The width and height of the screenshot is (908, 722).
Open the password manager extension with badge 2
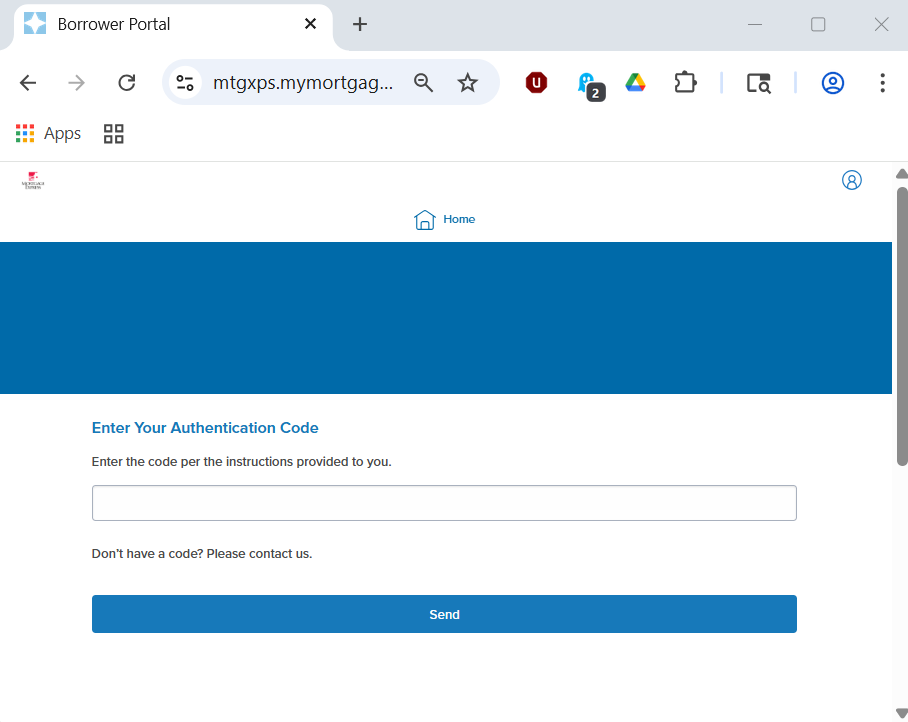587,84
